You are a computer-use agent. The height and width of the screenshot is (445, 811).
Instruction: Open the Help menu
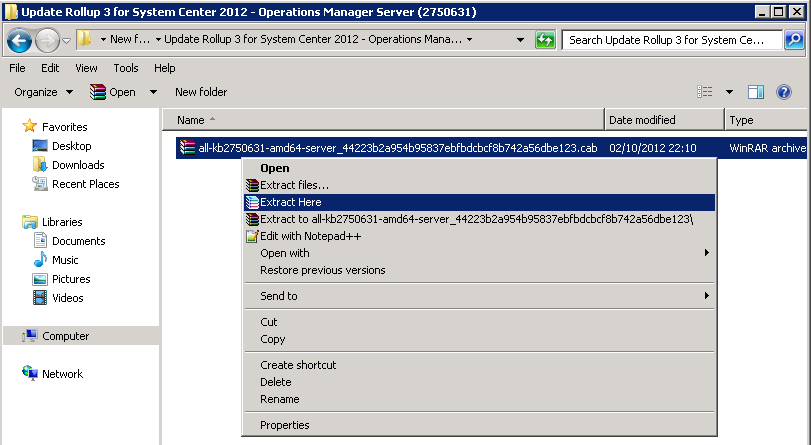coord(164,68)
